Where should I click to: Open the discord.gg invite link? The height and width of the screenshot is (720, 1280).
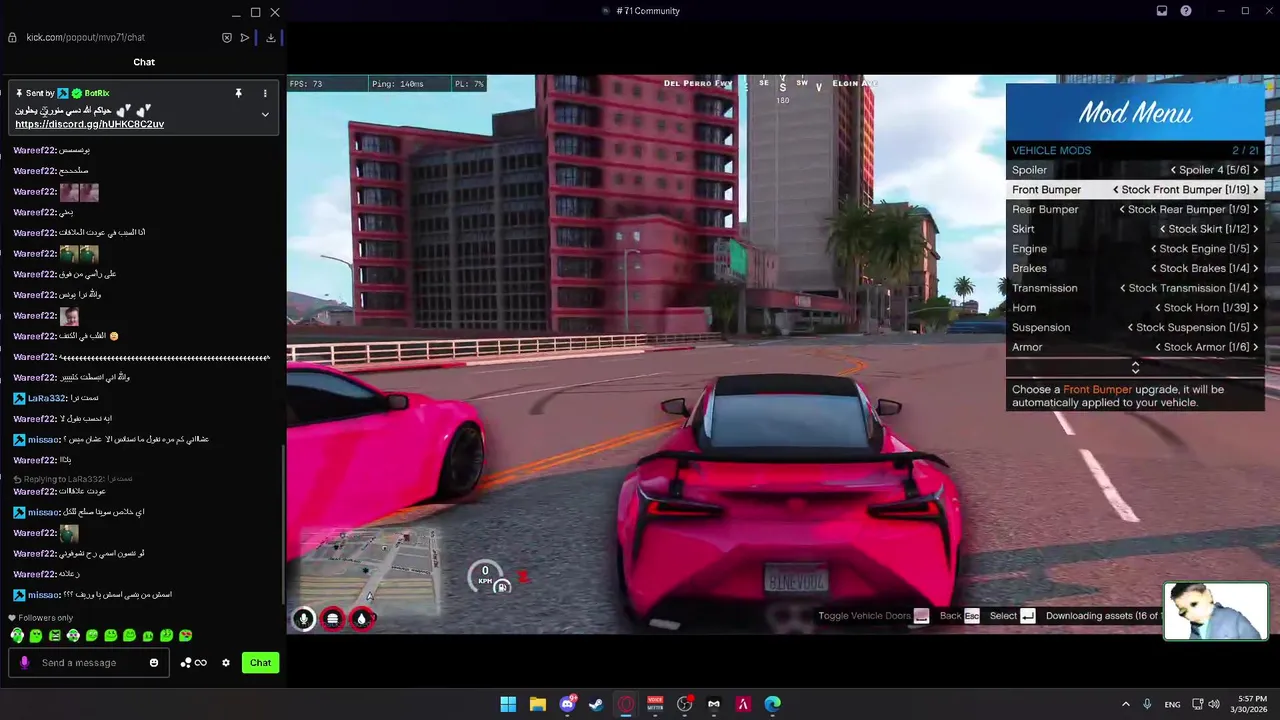click(89, 124)
